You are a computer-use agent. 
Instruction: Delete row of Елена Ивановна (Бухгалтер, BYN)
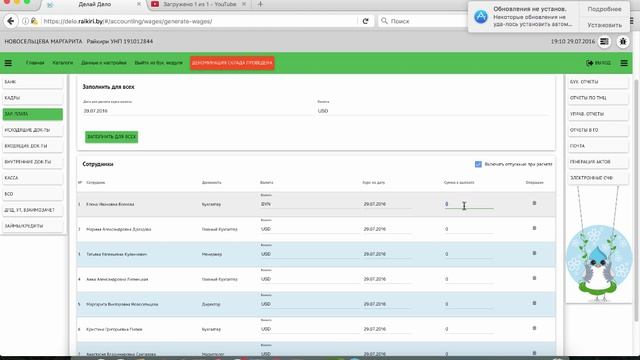coord(534,203)
